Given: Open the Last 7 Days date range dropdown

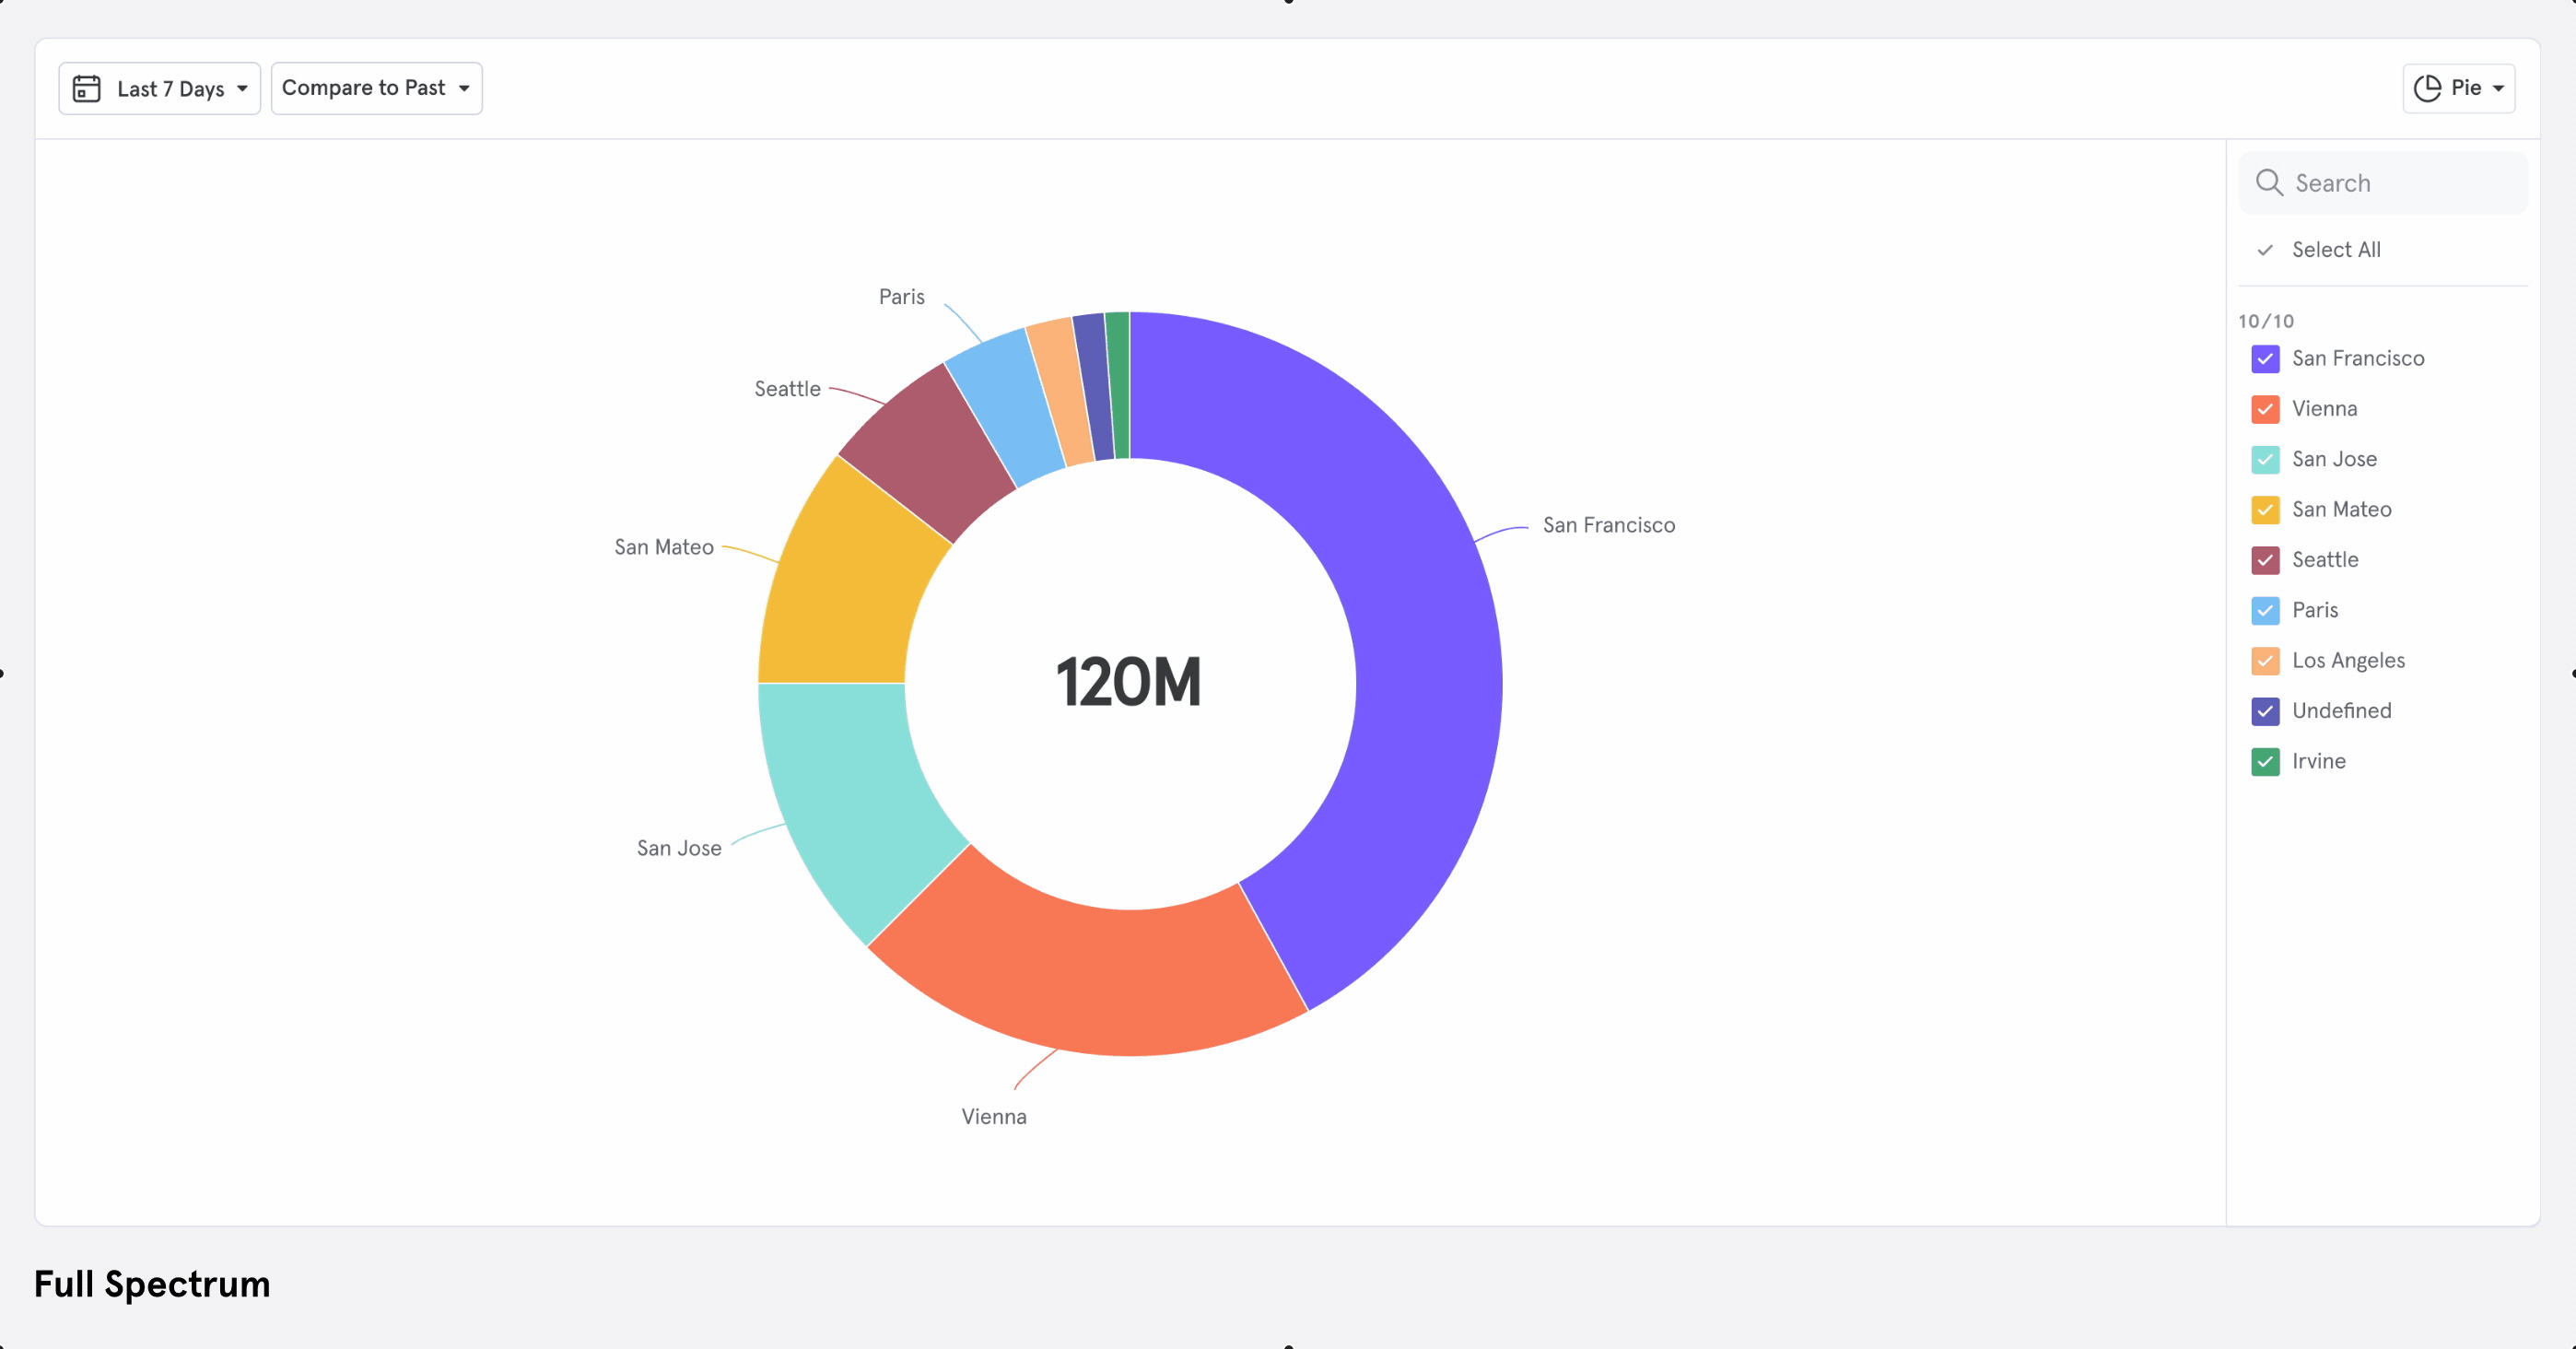Looking at the screenshot, I should coord(159,88).
